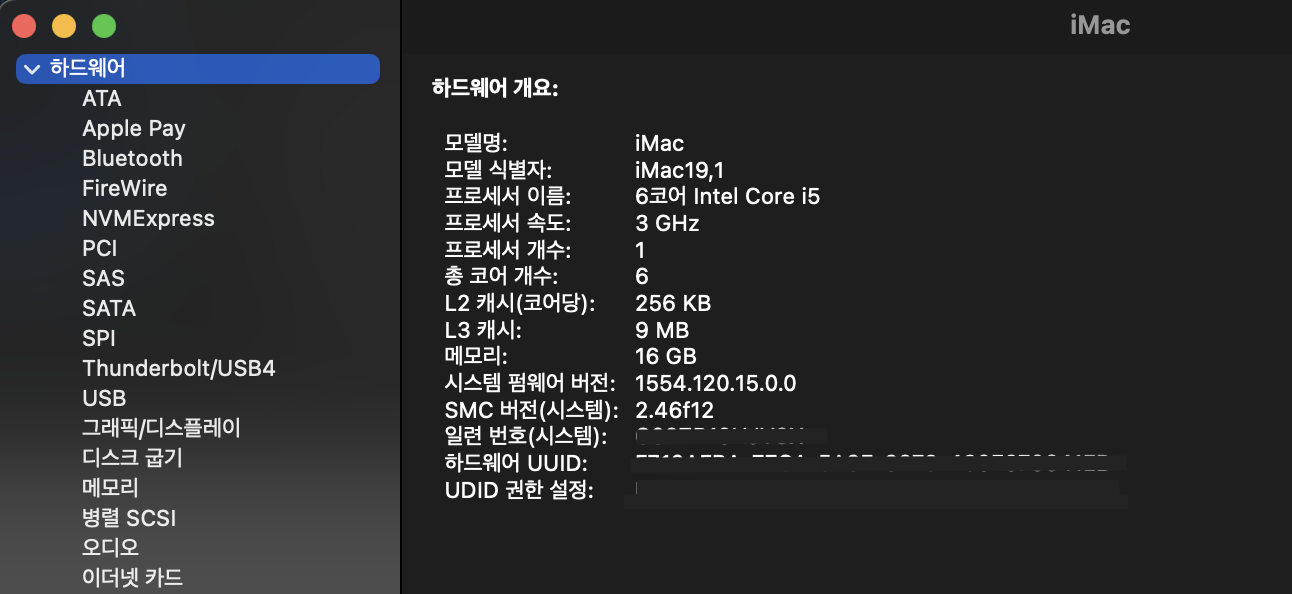
Task: Click the 모델명: label
Action: pyautogui.click(x=478, y=143)
